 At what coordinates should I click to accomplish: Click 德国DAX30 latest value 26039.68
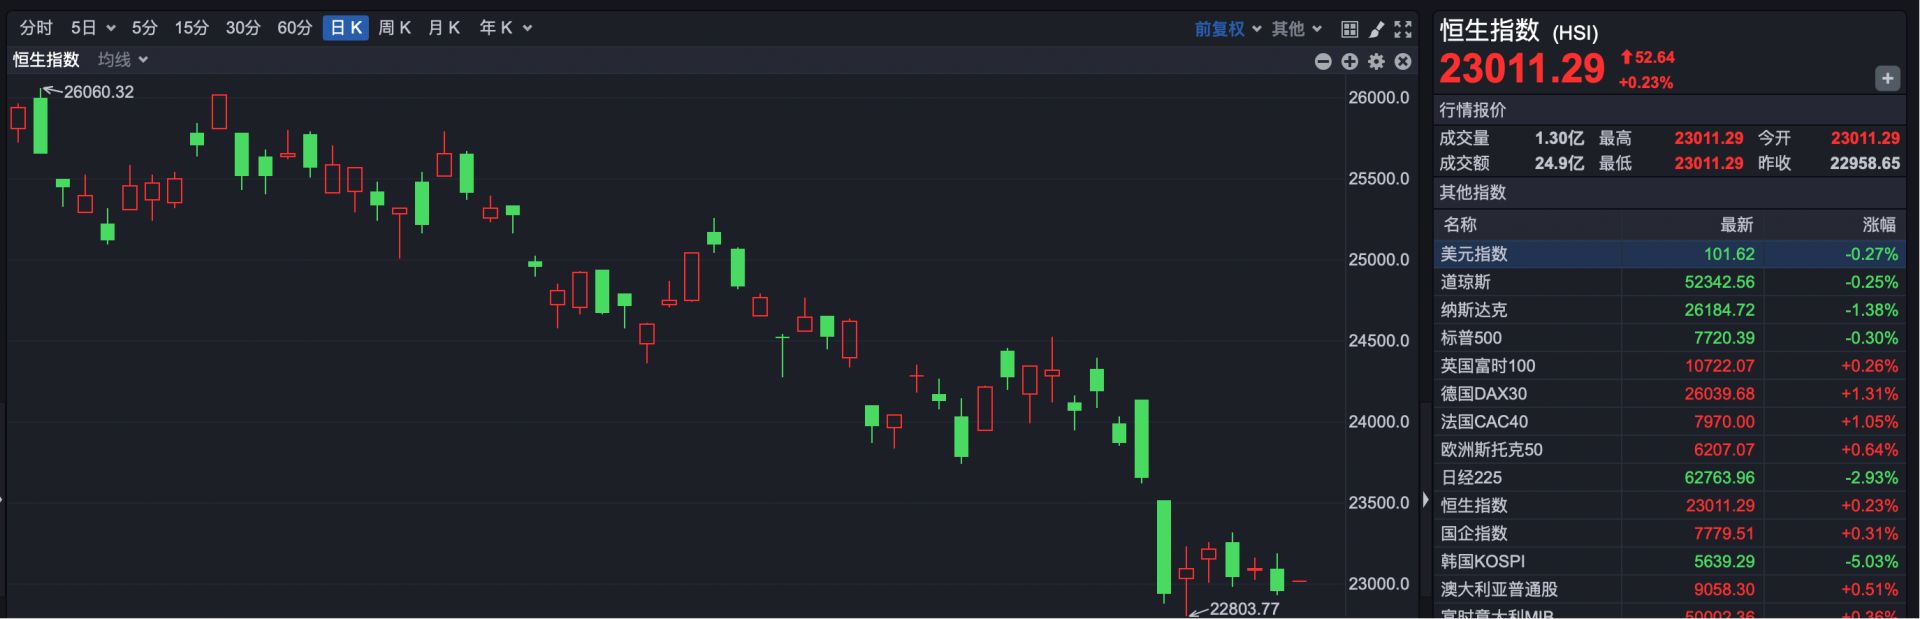[1719, 394]
